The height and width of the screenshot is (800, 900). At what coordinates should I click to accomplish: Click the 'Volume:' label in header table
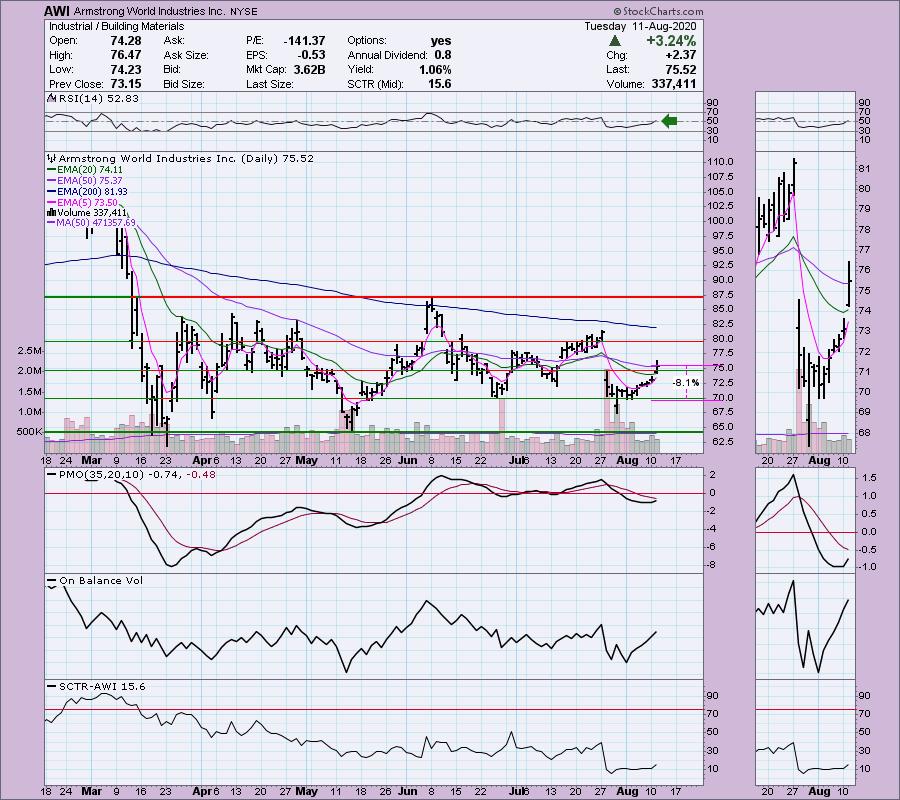[x=626, y=84]
